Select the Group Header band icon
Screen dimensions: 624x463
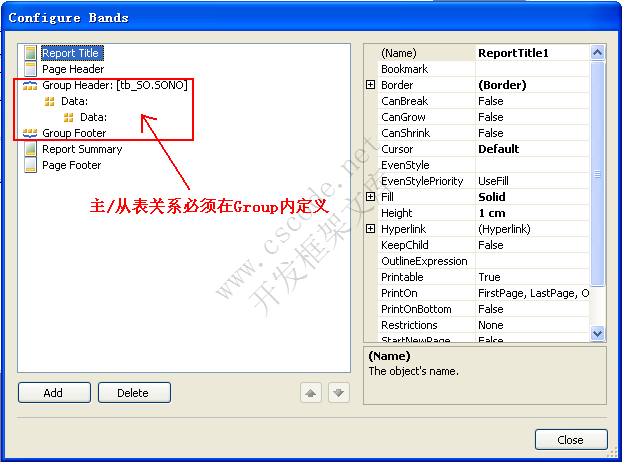[30, 85]
